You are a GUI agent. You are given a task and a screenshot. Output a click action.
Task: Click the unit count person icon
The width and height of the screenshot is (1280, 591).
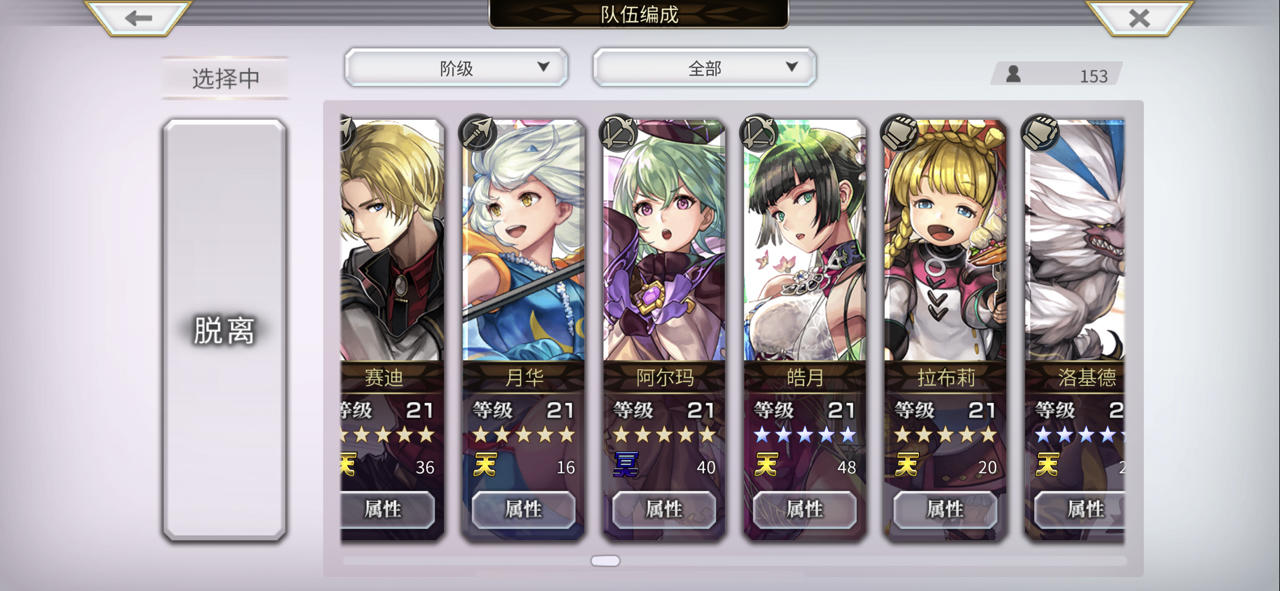[1013, 74]
